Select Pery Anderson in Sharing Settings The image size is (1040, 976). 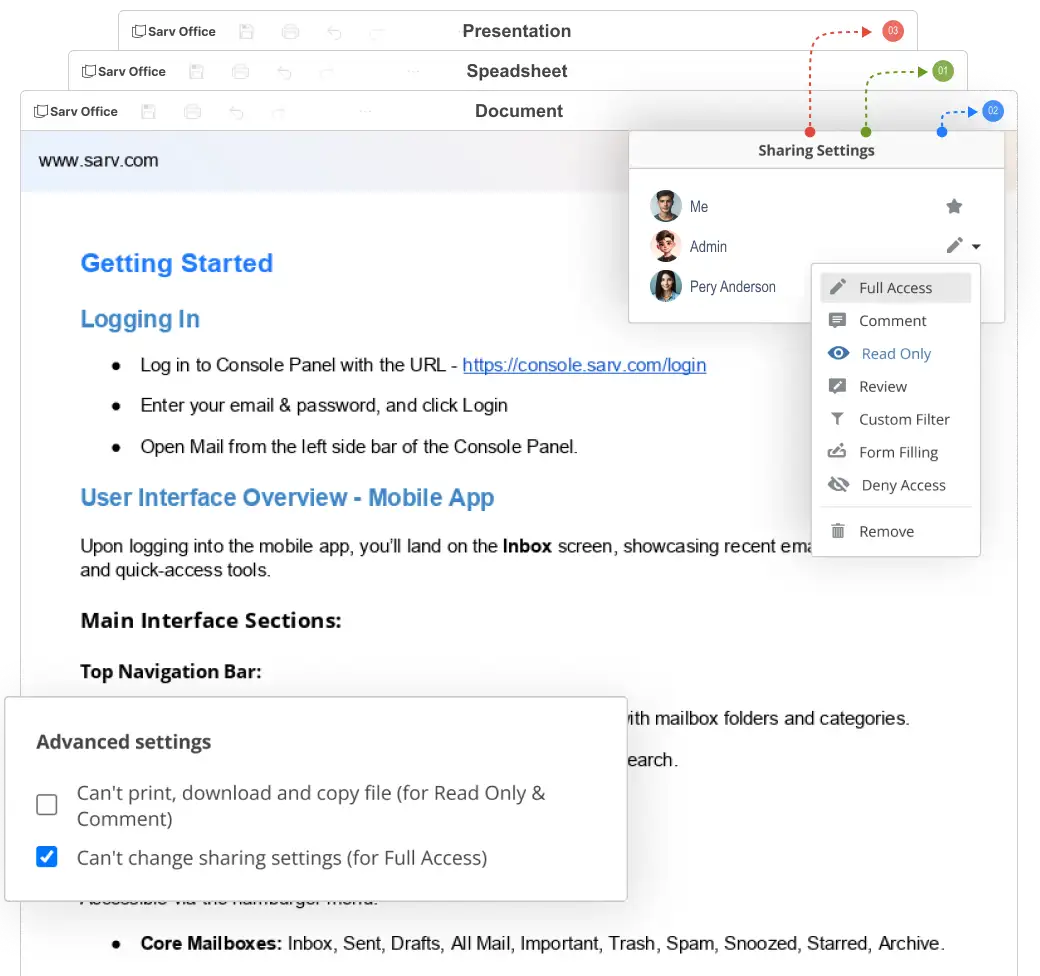pos(732,286)
